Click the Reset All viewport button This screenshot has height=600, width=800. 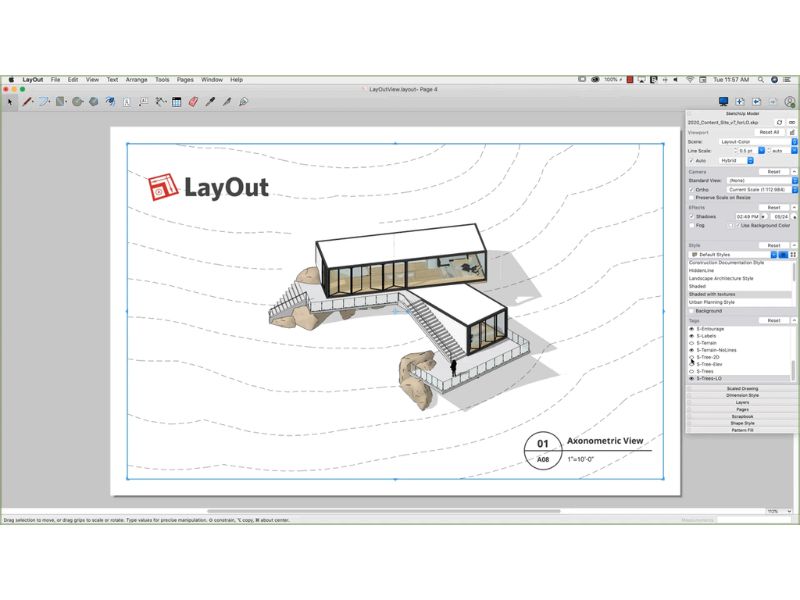click(768, 132)
